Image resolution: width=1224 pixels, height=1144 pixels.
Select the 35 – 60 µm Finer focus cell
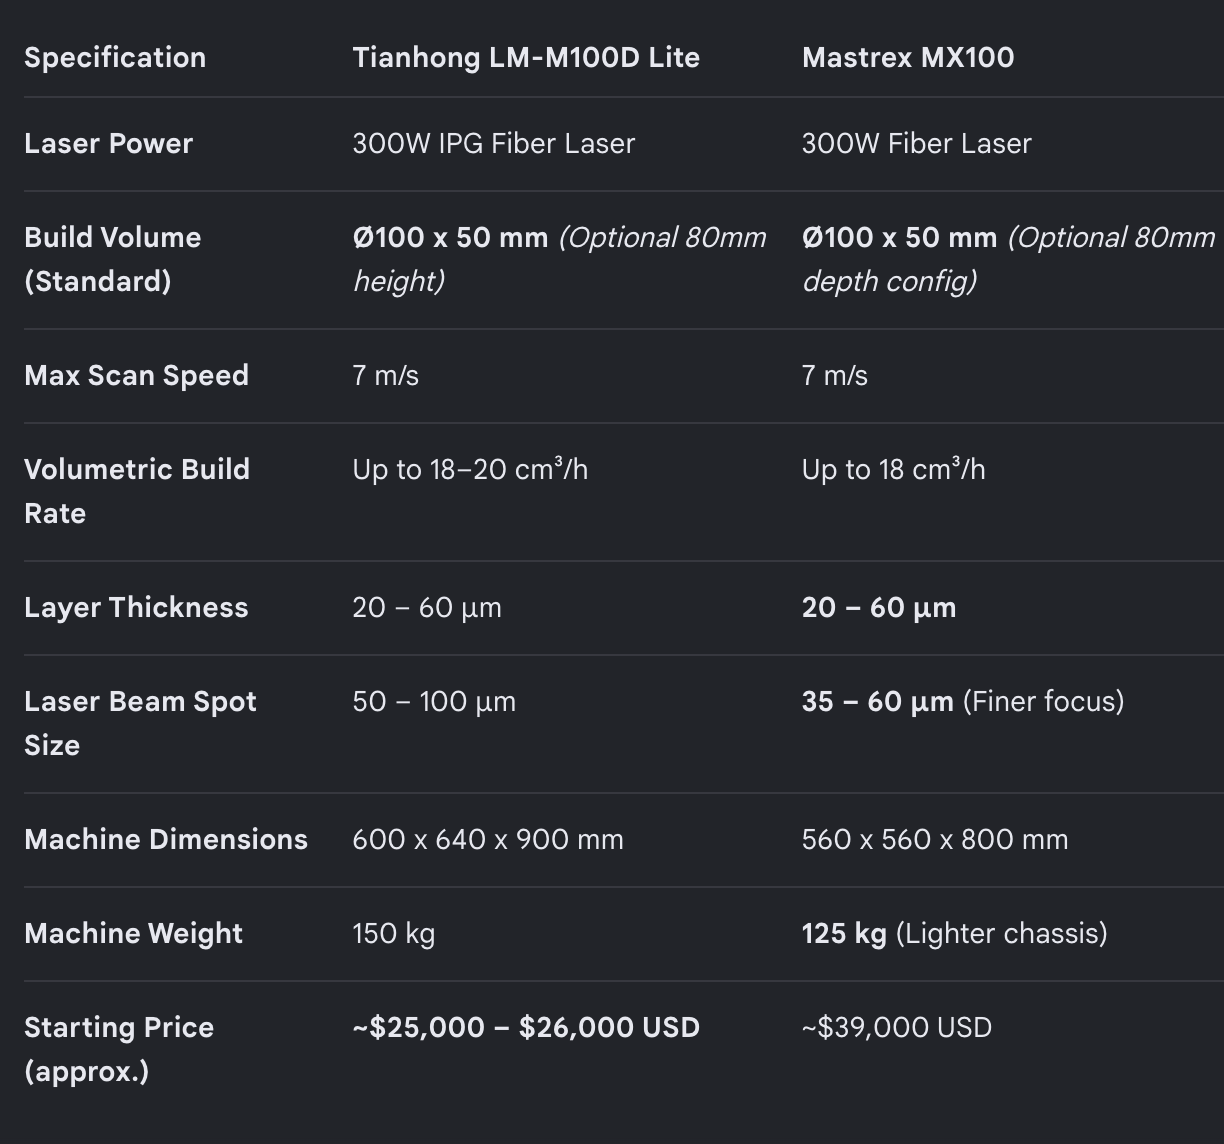tap(963, 702)
